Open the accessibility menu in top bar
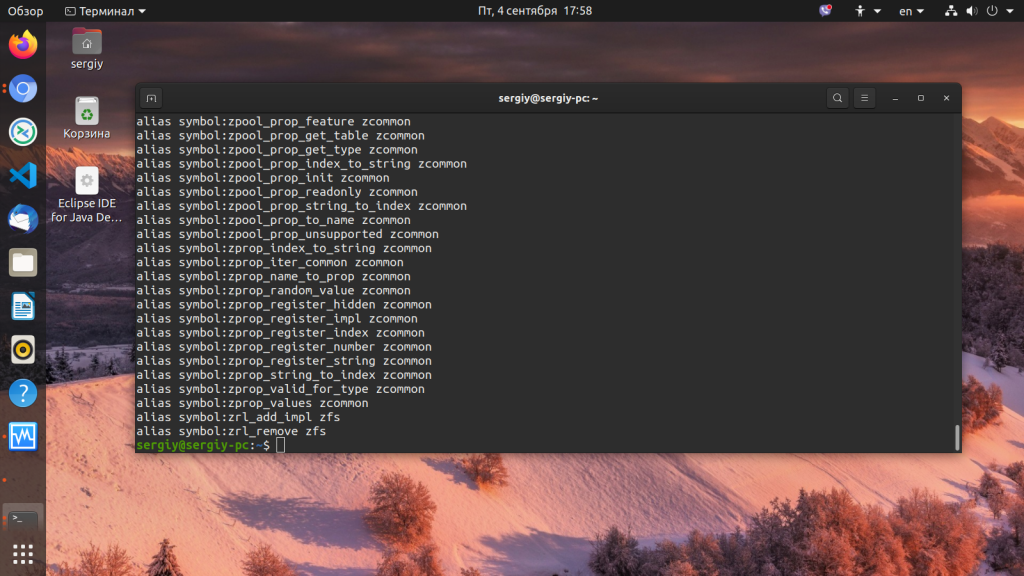Image resolution: width=1024 pixels, height=576 pixels. [x=864, y=11]
